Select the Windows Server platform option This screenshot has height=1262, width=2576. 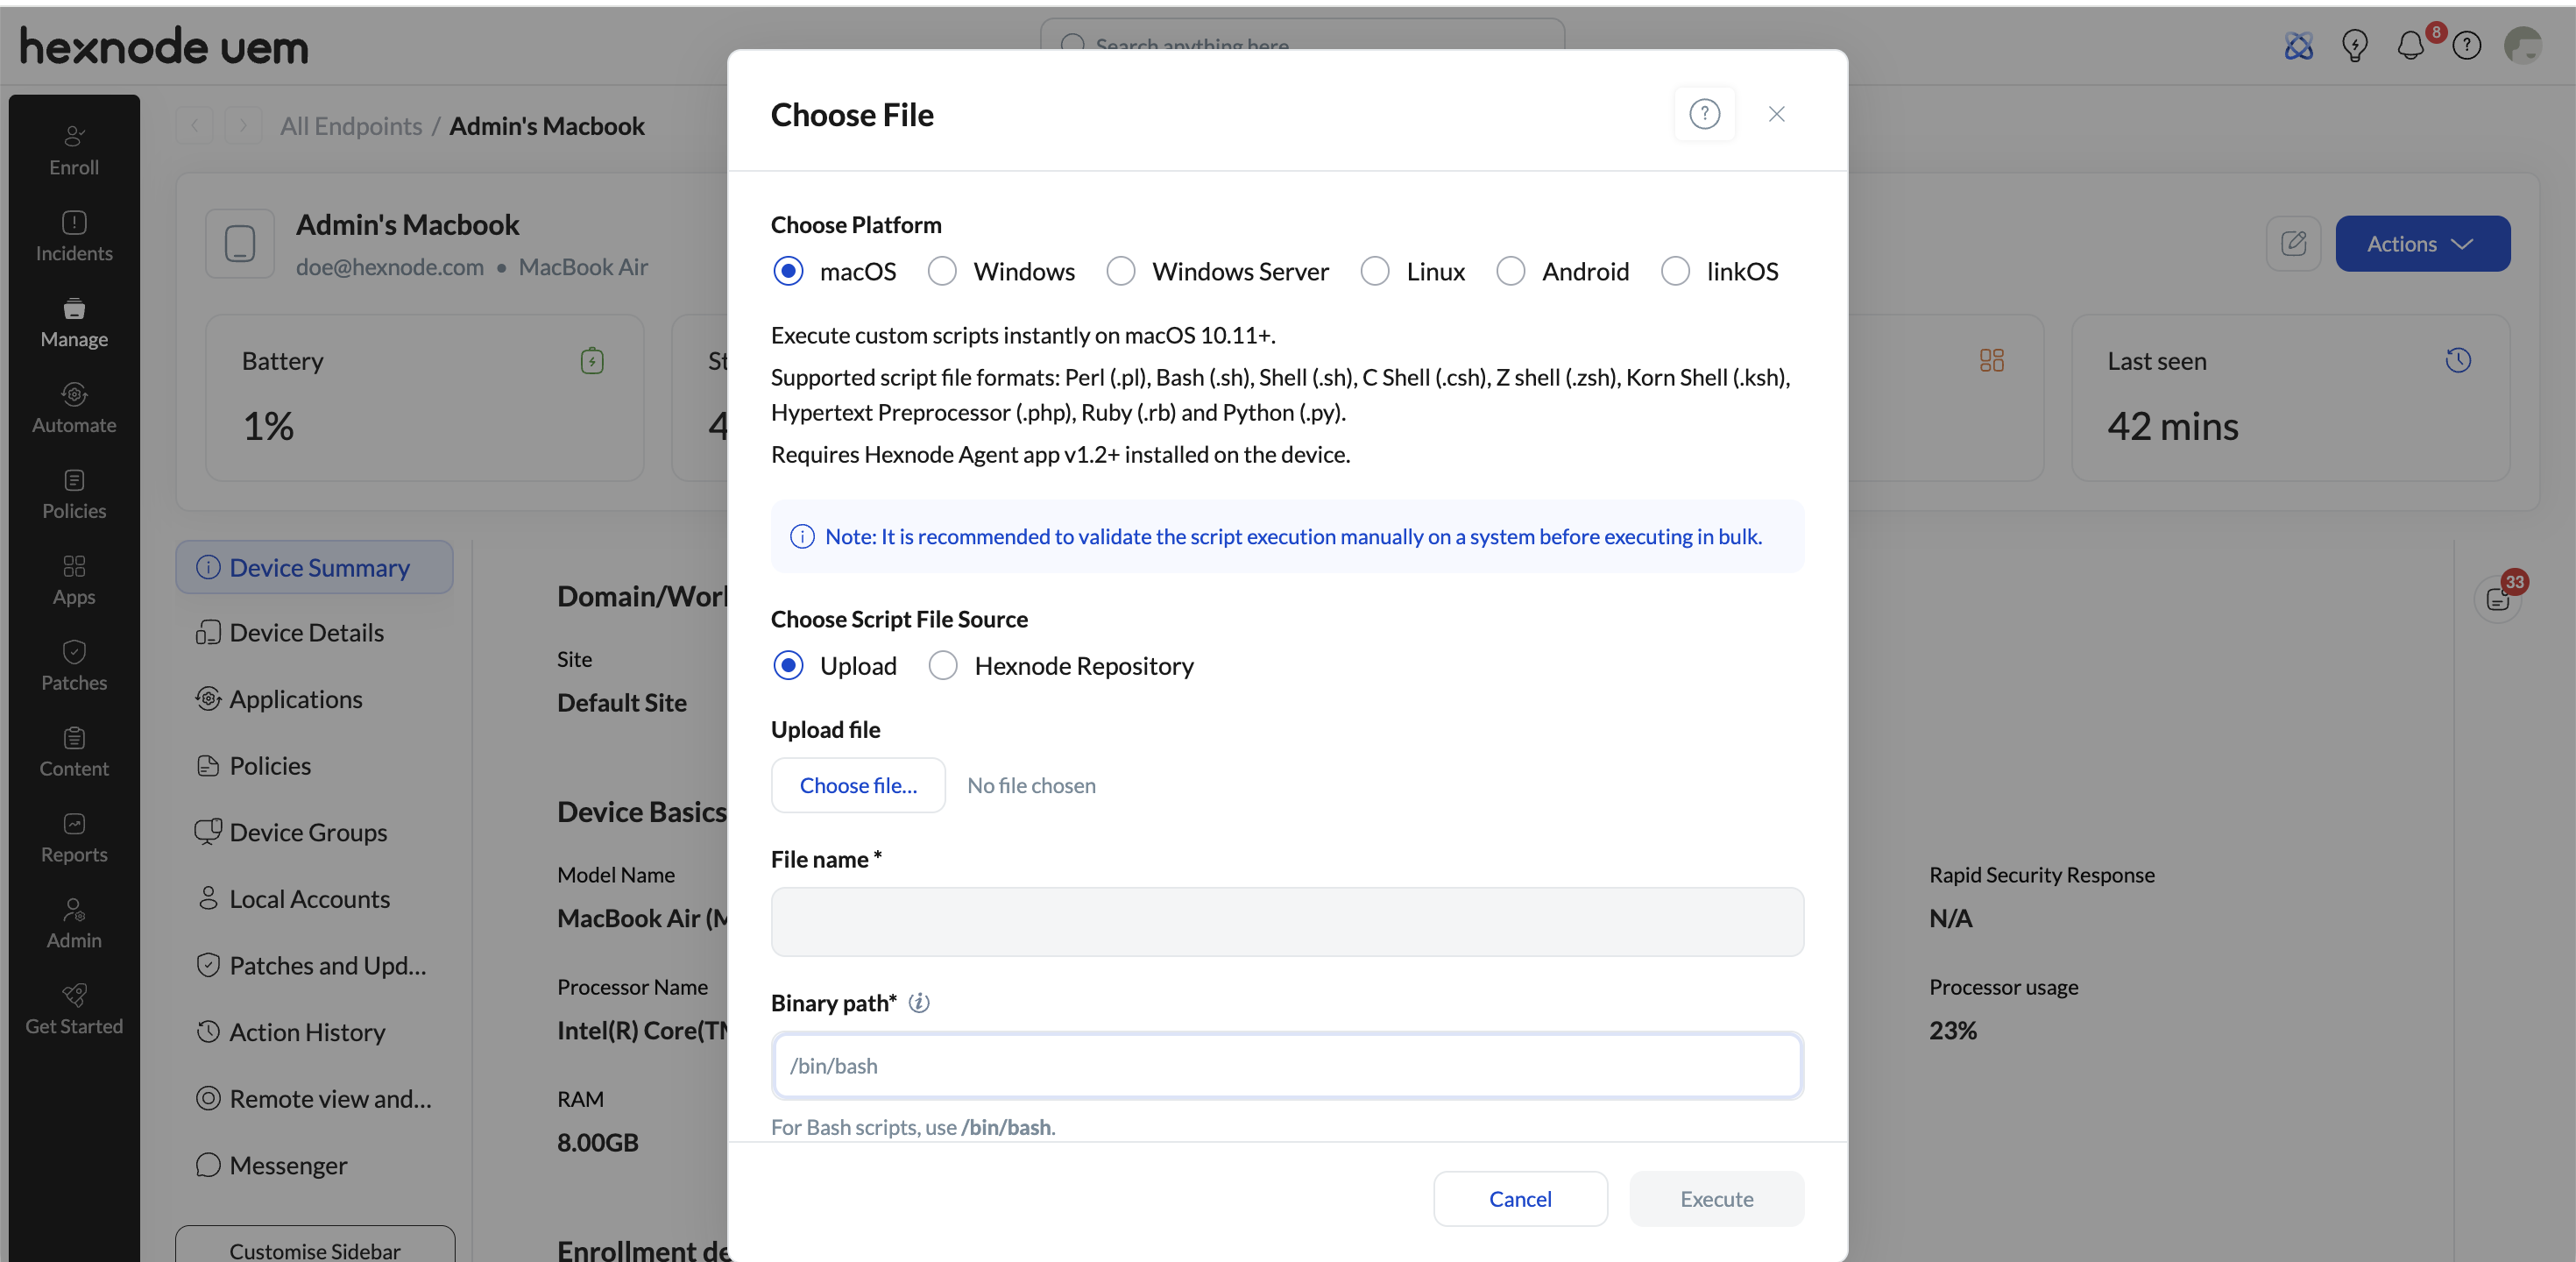pyautogui.click(x=1120, y=271)
